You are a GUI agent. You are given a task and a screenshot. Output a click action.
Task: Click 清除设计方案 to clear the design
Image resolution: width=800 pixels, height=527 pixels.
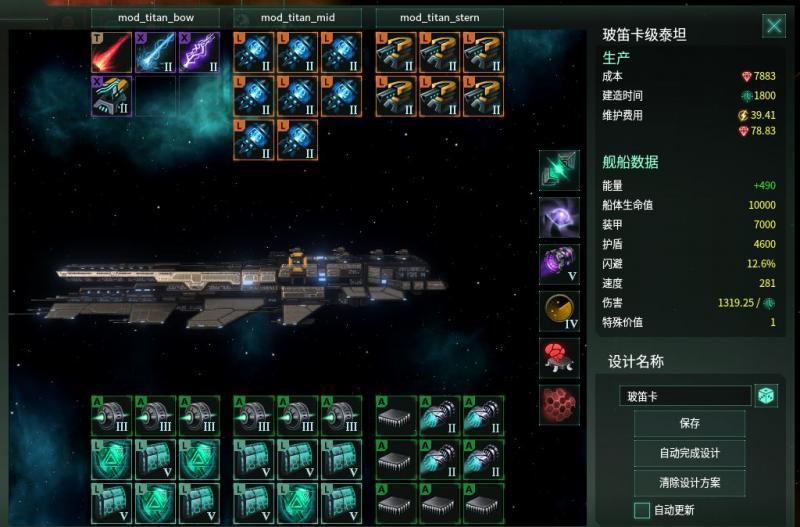pos(689,483)
